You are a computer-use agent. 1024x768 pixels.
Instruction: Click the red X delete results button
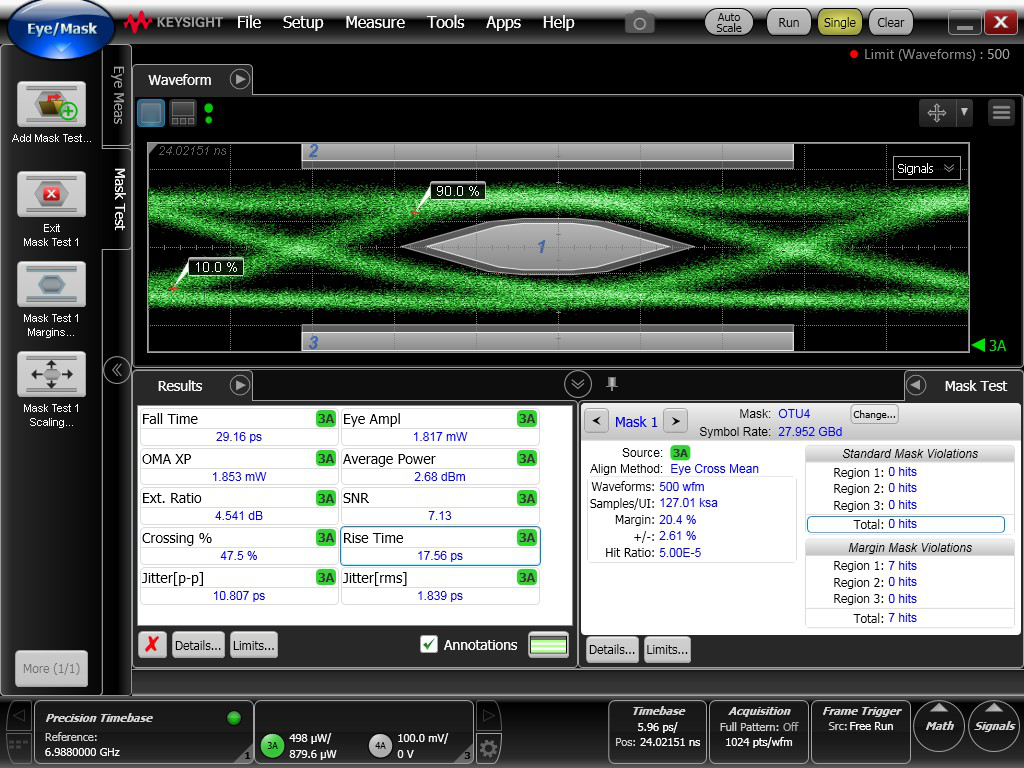(x=151, y=645)
